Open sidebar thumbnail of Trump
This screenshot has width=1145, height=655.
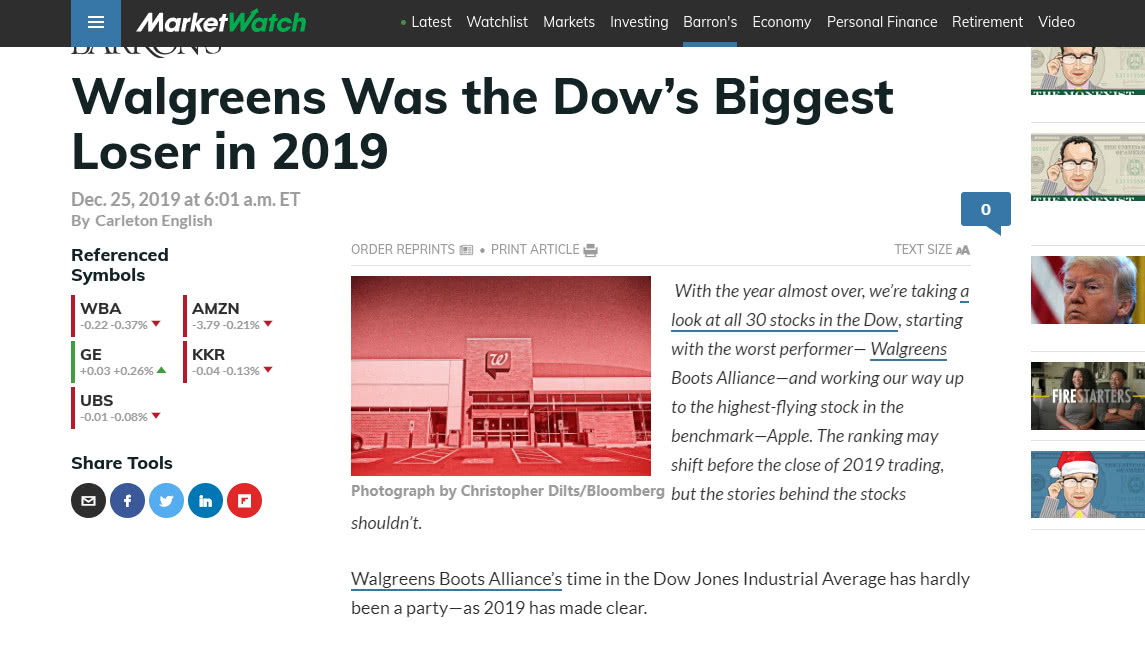(x=1088, y=290)
